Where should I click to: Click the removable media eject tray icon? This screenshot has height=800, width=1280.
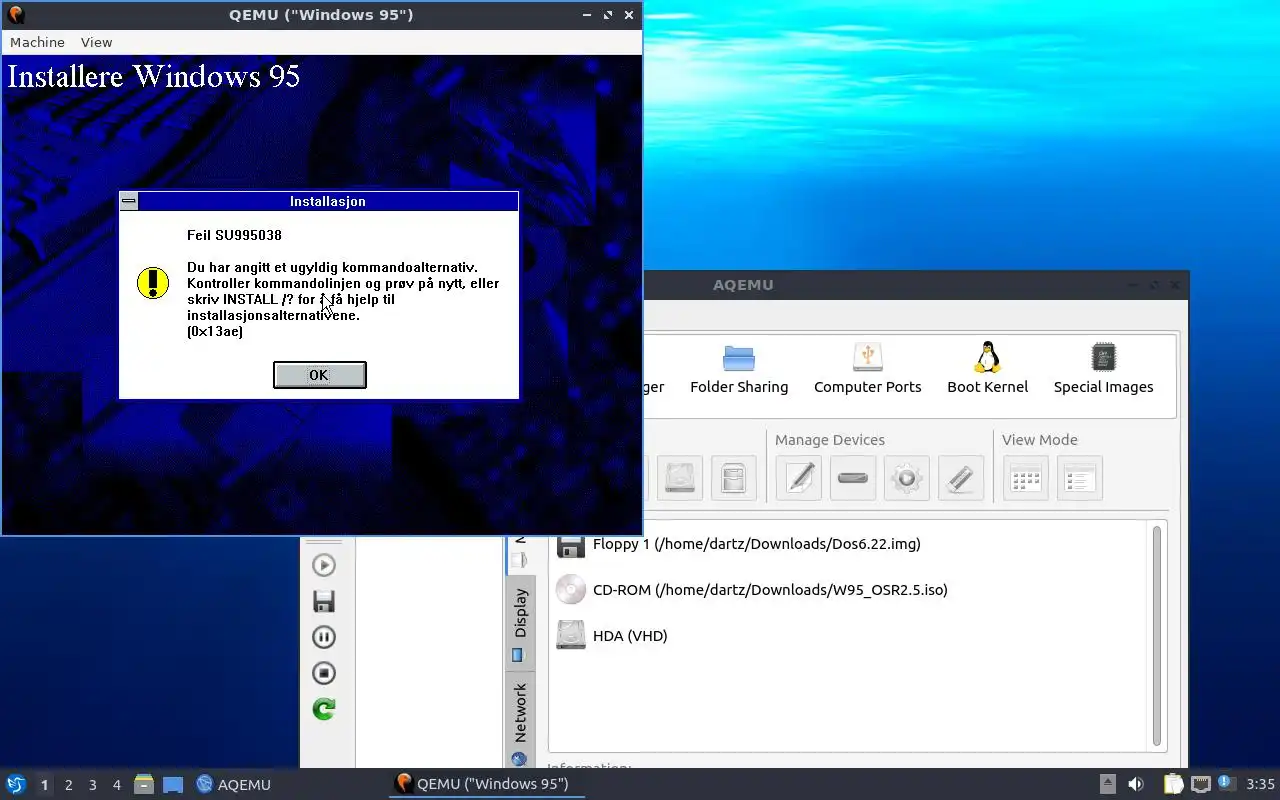pyautogui.click(x=1108, y=784)
